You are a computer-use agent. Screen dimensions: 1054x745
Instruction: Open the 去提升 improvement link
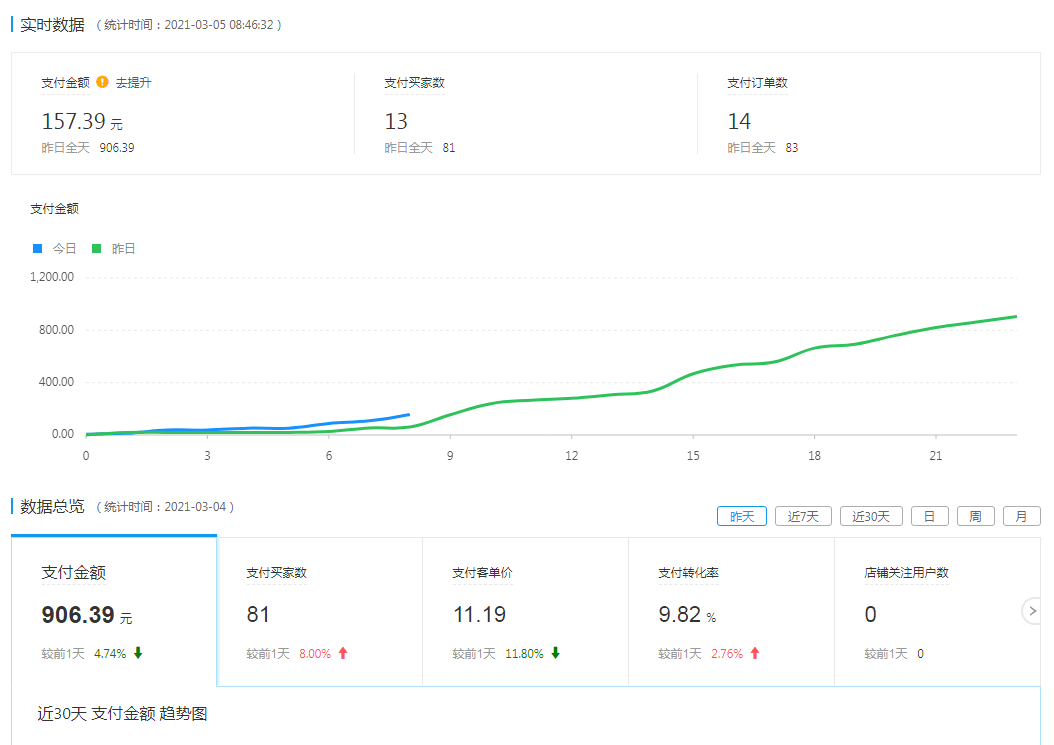(x=133, y=83)
